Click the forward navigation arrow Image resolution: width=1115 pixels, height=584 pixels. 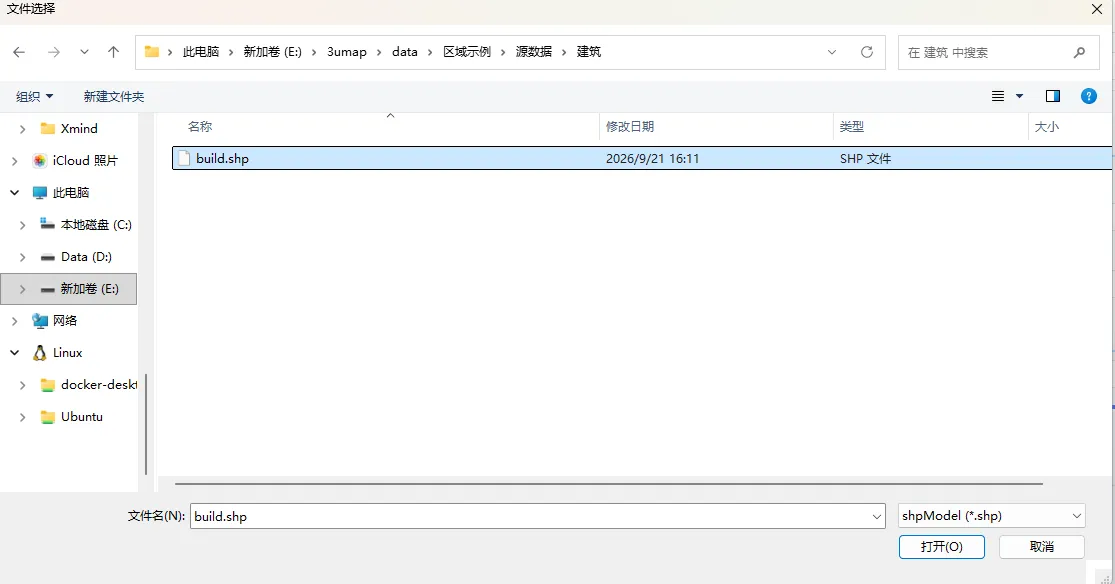pos(53,52)
